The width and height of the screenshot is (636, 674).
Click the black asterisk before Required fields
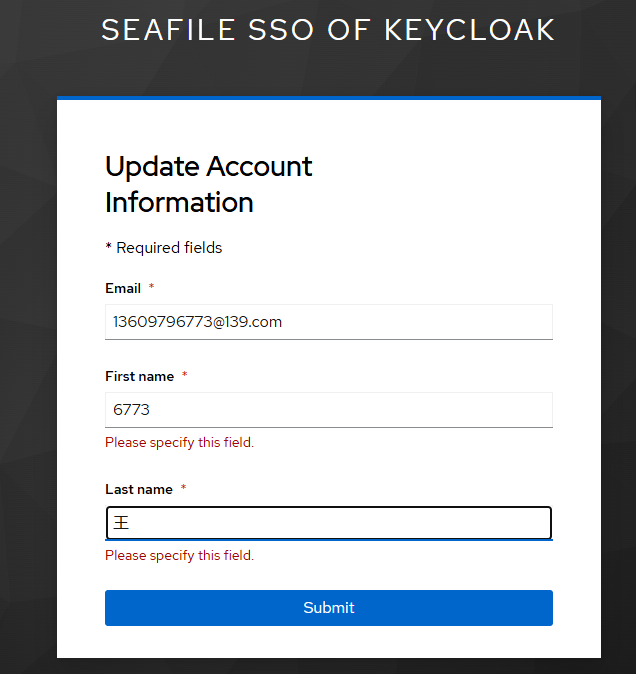[108, 246]
